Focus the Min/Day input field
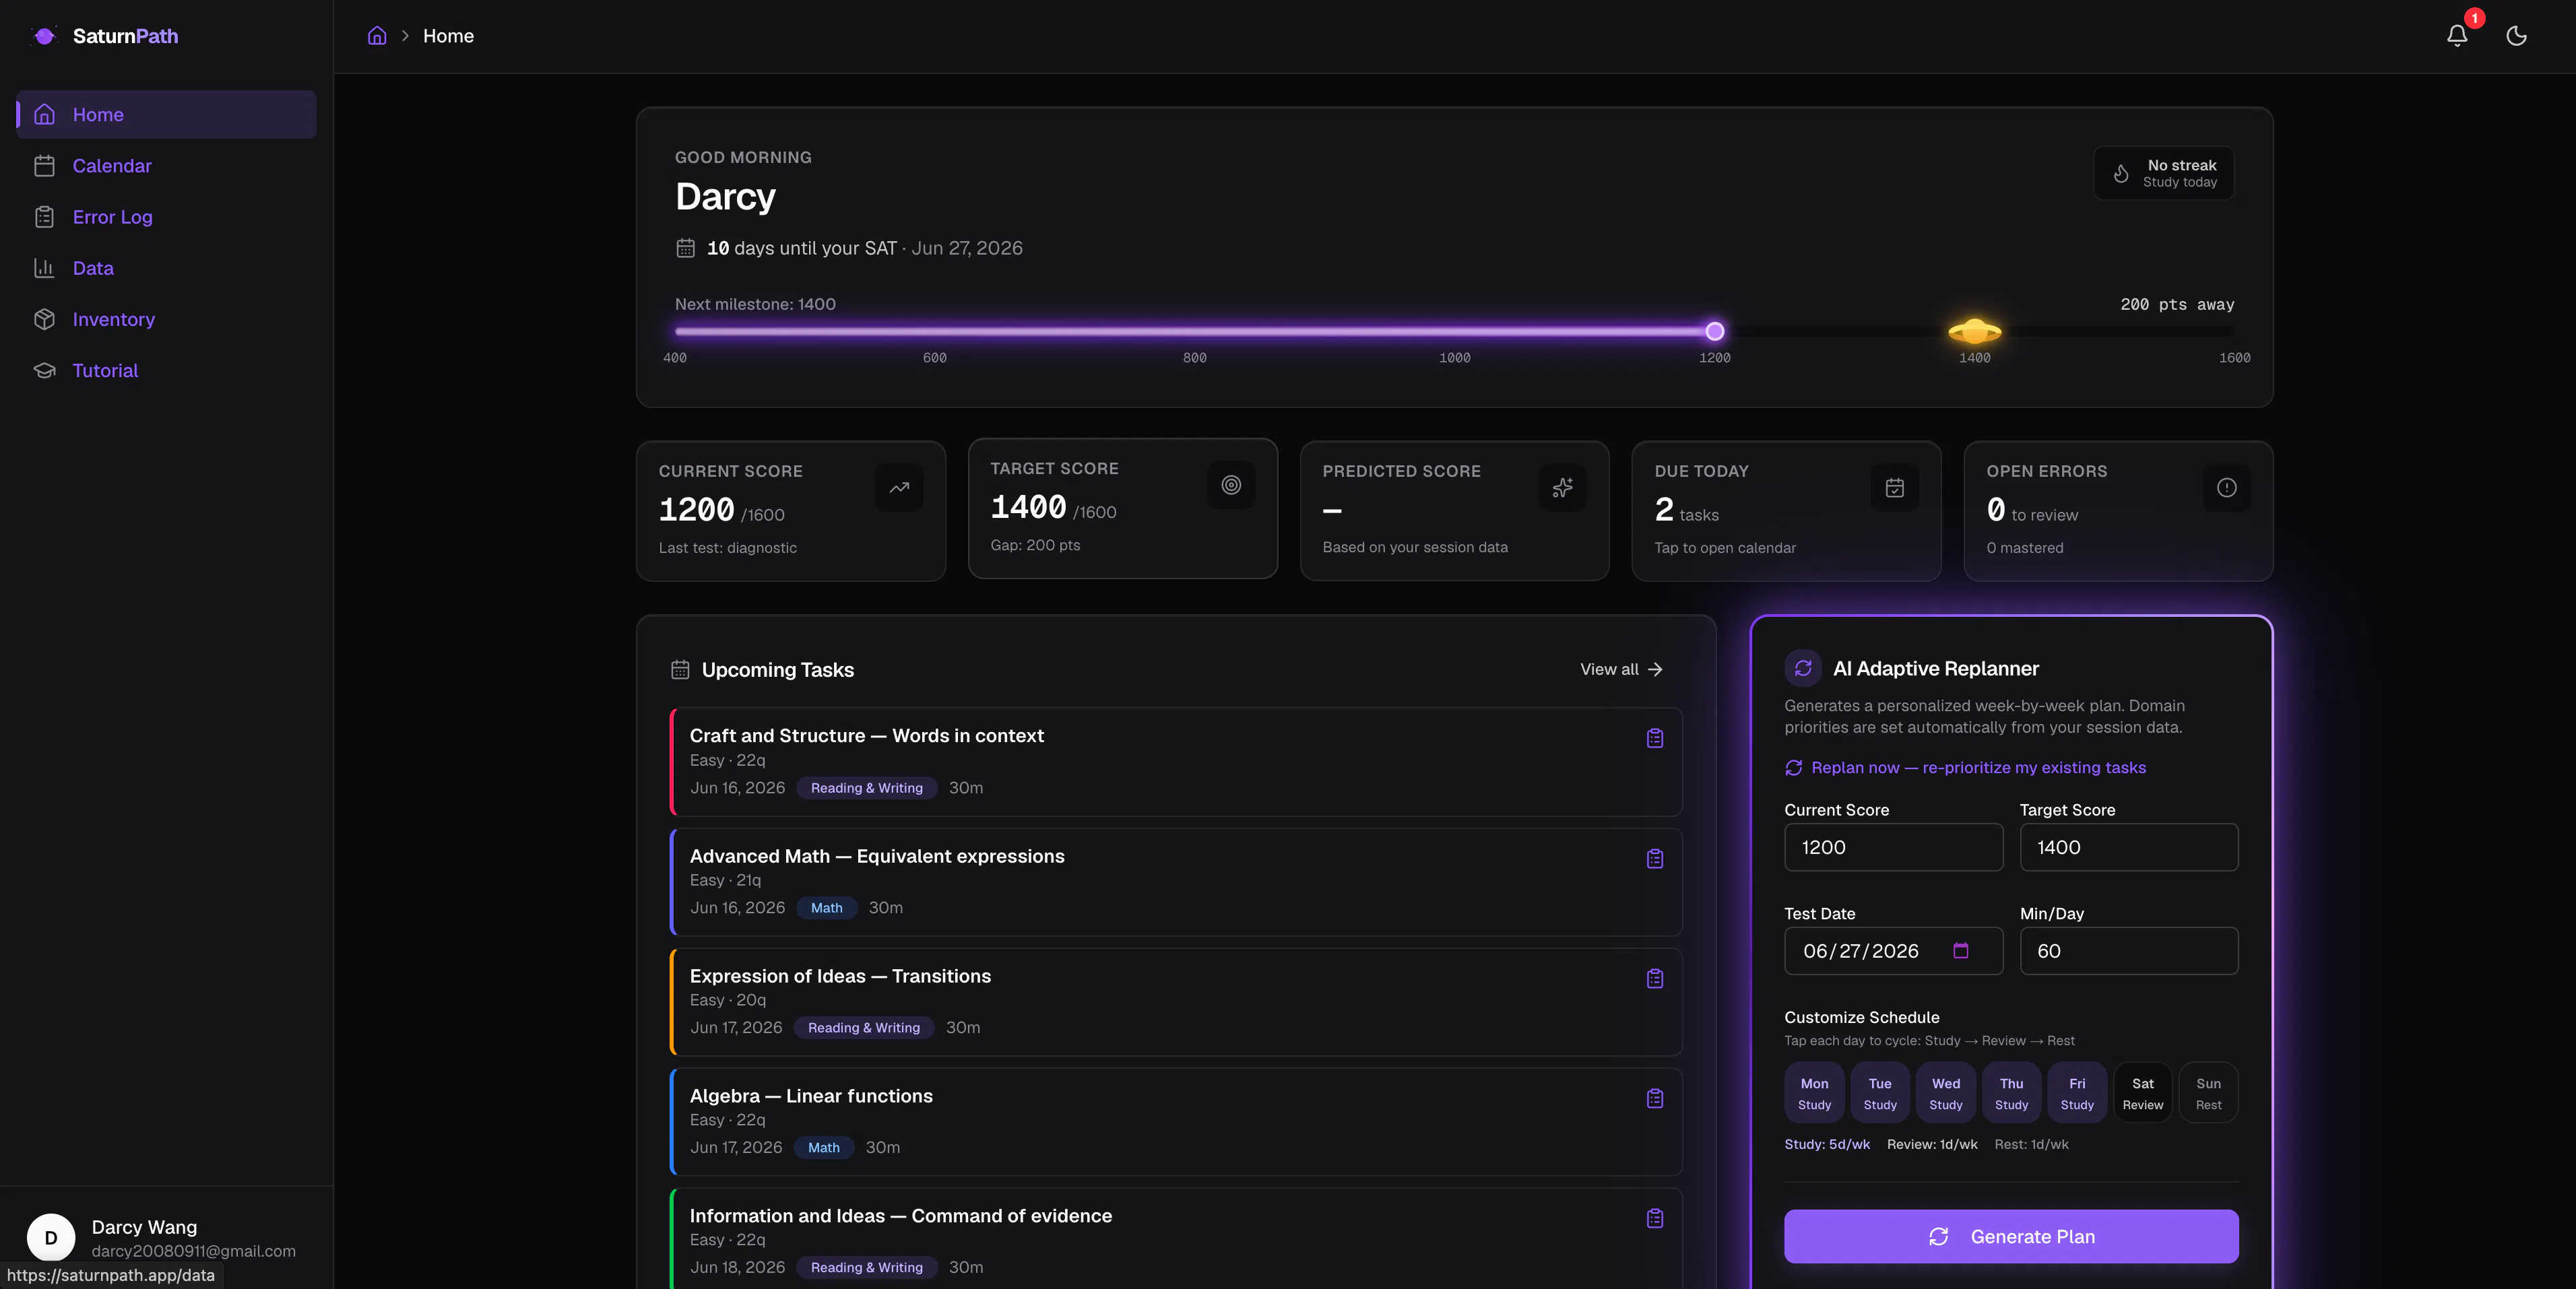The width and height of the screenshot is (2576, 1289). click(x=2129, y=951)
